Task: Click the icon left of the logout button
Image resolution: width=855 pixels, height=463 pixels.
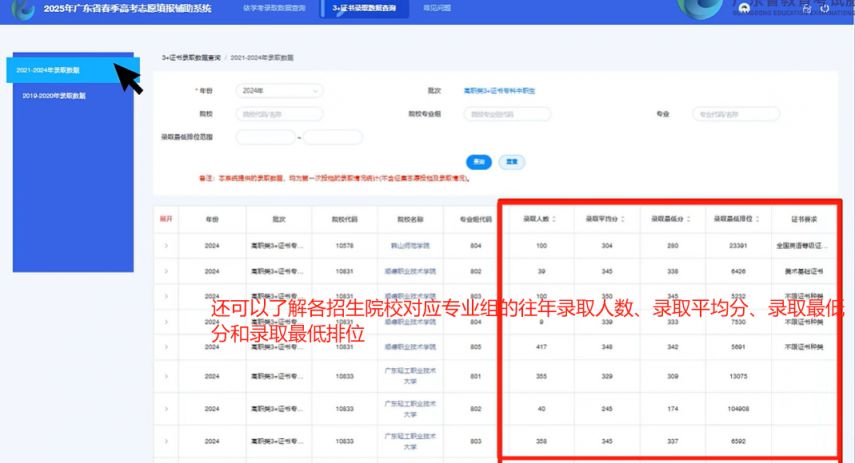Action: click(822, 8)
